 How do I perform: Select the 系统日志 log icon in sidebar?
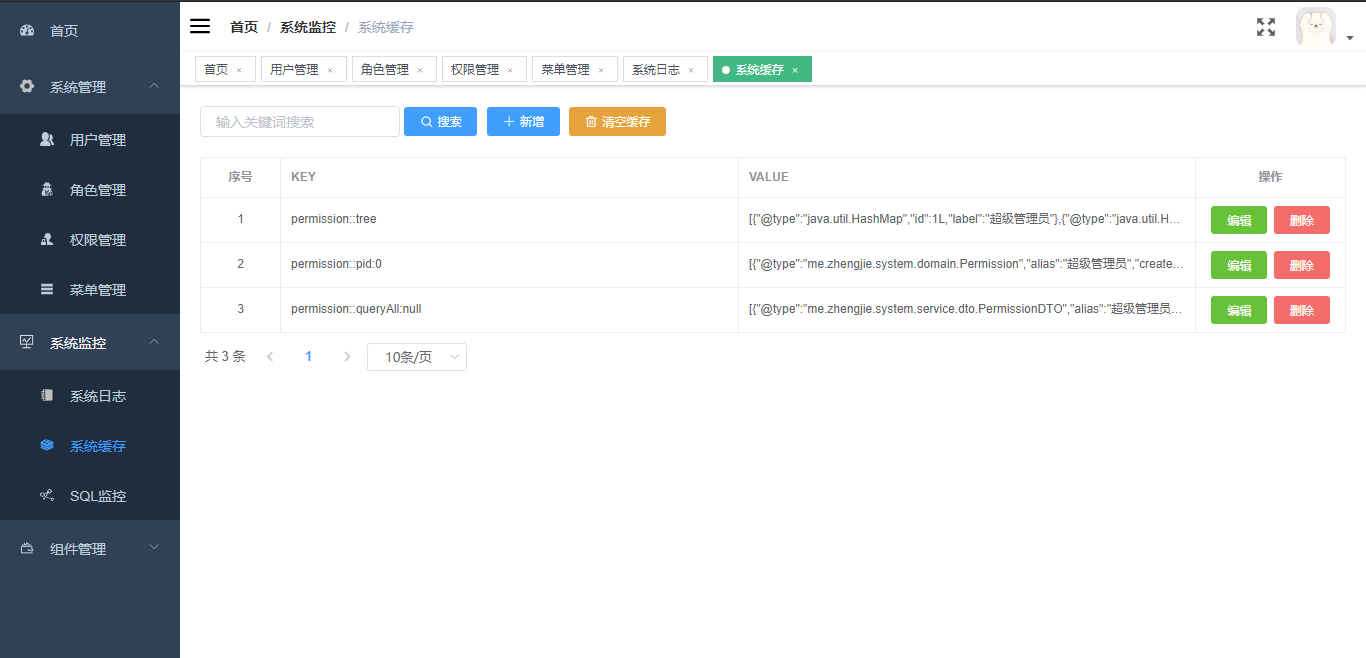pyautogui.click(x=46, y=395)
